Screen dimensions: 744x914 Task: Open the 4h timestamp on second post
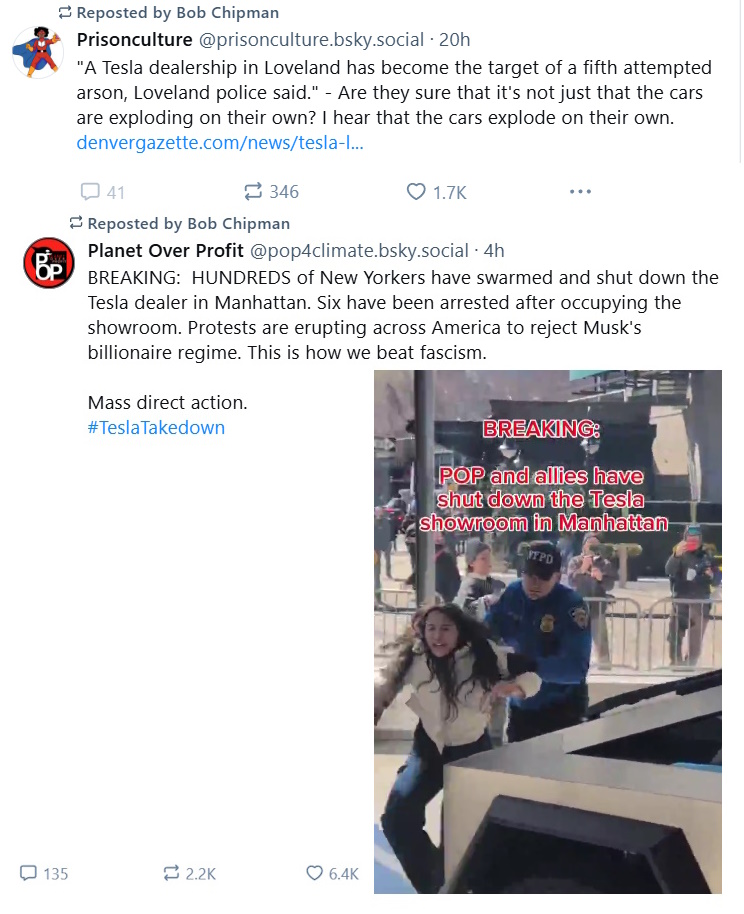[494, 251]
